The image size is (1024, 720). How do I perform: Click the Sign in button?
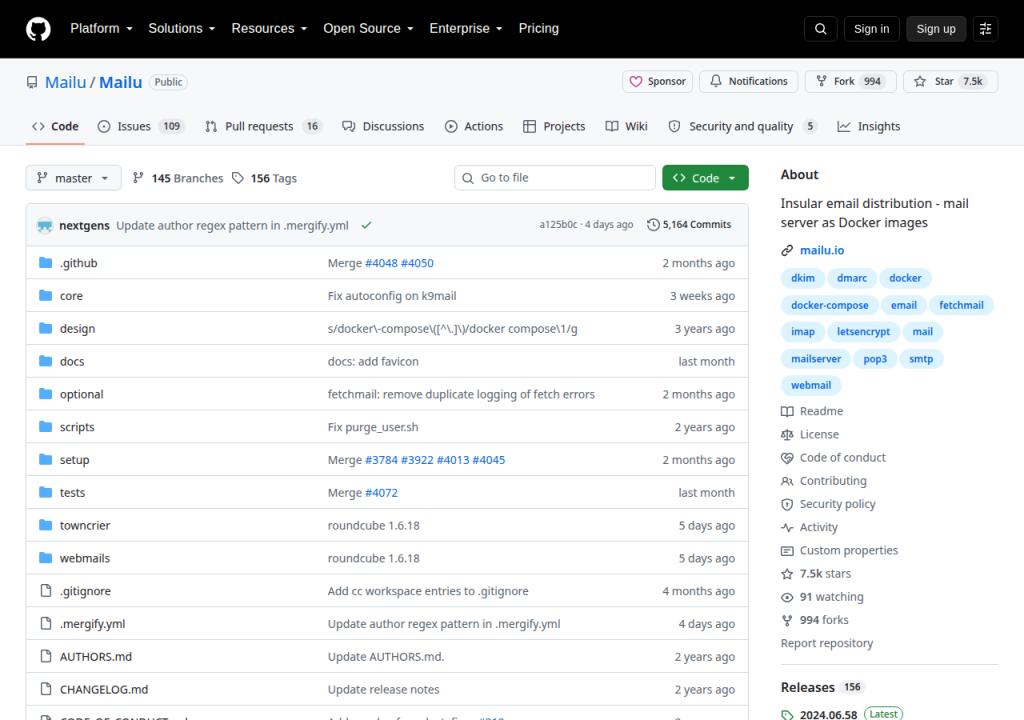point(871,29)
